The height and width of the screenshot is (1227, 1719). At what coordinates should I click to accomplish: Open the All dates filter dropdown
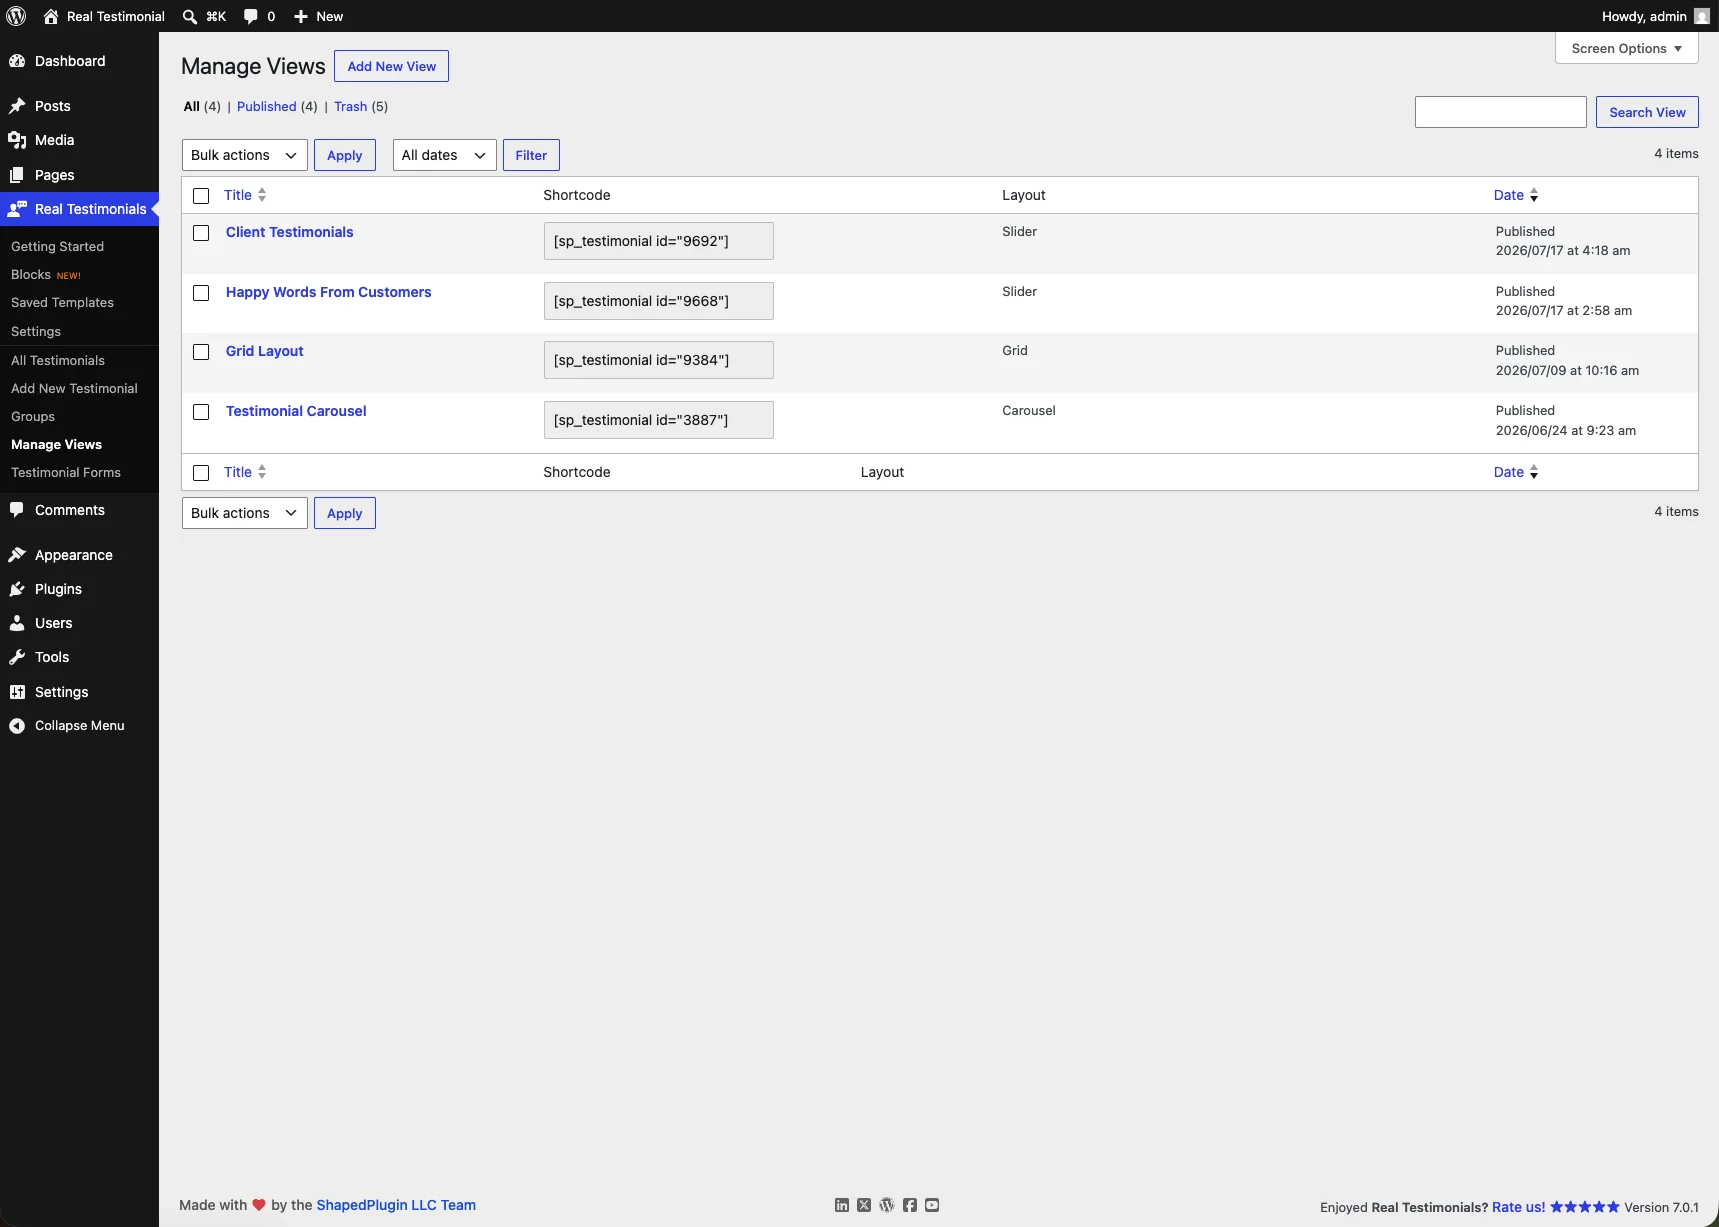coord(445,155)
